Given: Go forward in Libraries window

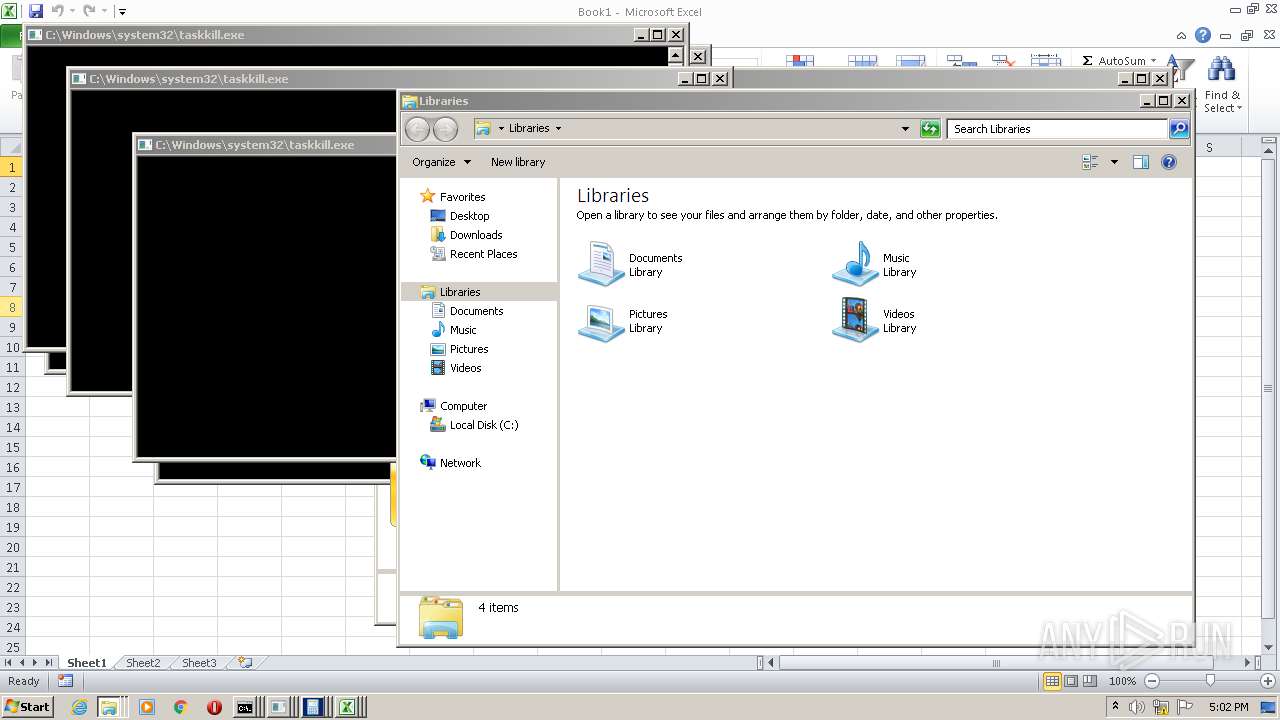Looking at the screenshot, I should [445, 128].
